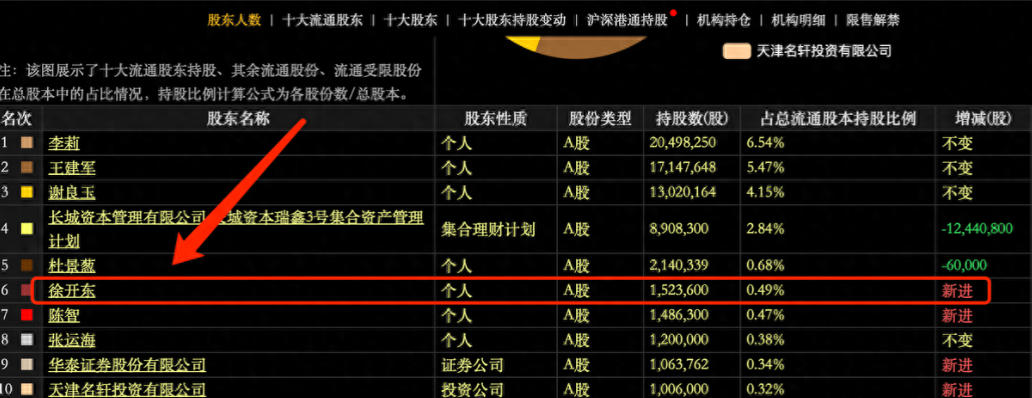Click 投资公司 nature cell
The image size is (1032, 398).
472,389
